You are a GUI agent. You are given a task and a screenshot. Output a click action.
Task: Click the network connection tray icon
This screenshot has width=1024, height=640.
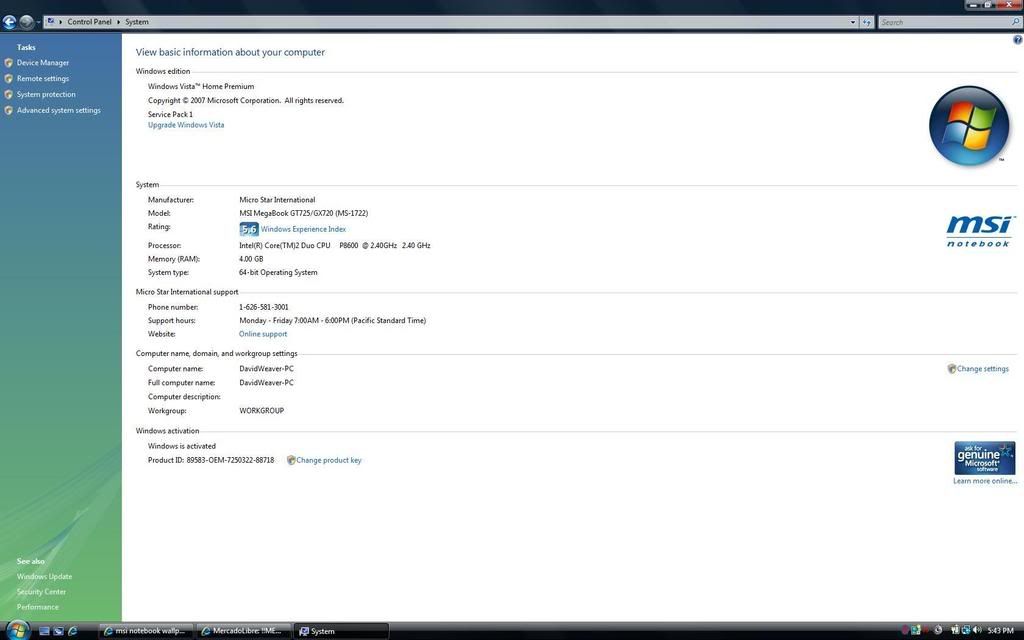click(x=966, y=630)
